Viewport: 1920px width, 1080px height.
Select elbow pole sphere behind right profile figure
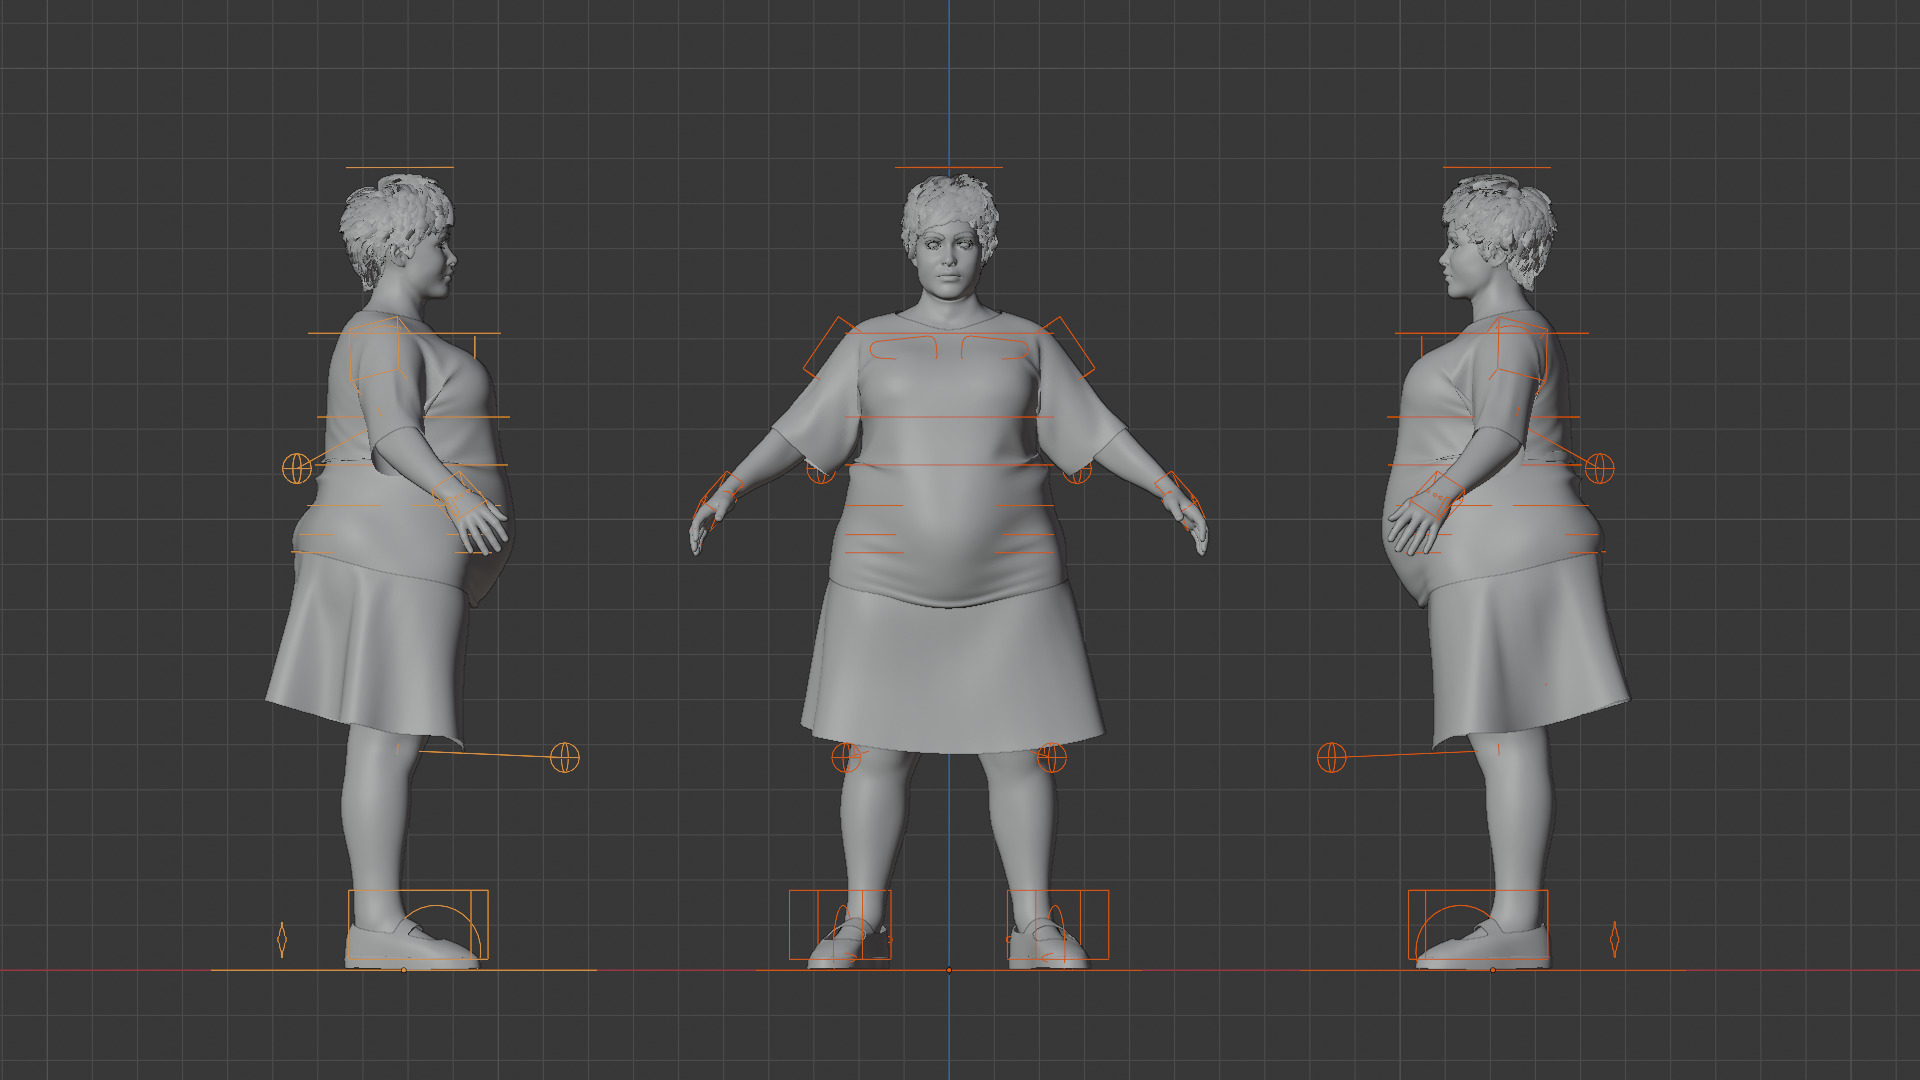[1600, 468]
